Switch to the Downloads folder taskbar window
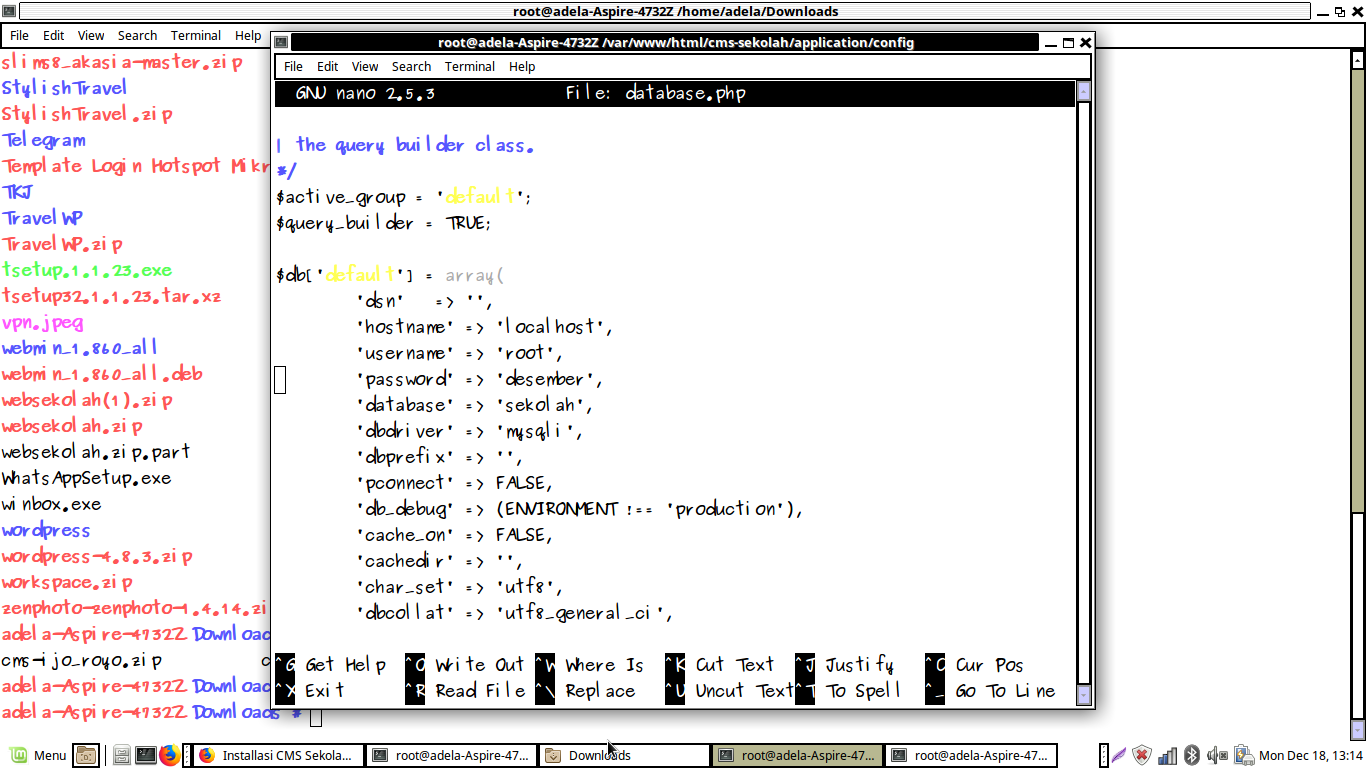This screenshot has height=768, width=1366. 623,755
